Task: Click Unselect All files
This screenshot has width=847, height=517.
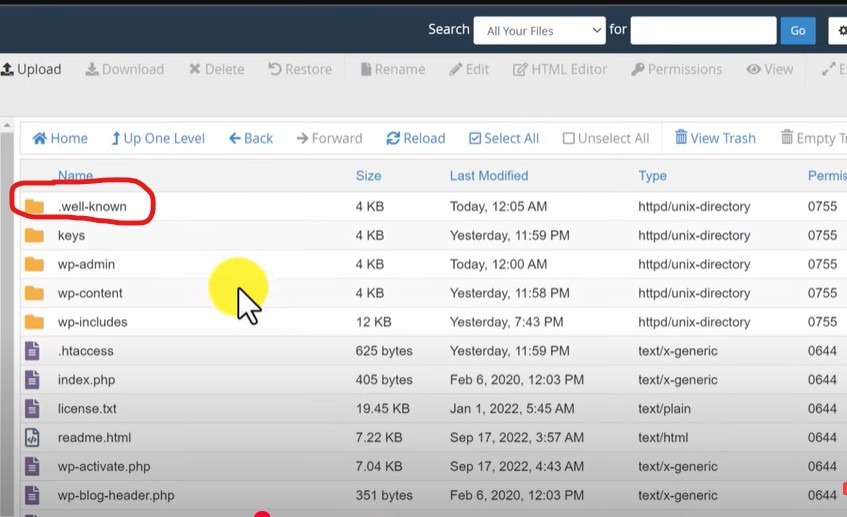Action: click(606, 138)
